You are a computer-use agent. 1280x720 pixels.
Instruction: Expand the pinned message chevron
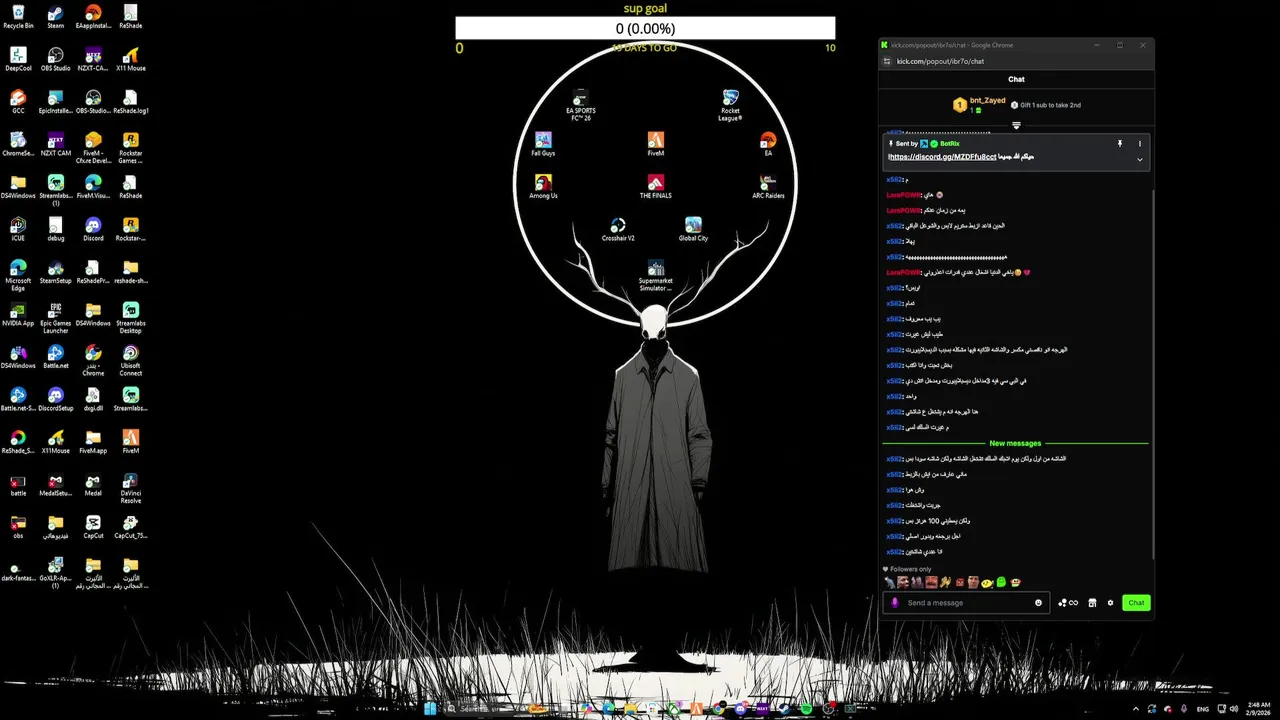coord(1139,159)
